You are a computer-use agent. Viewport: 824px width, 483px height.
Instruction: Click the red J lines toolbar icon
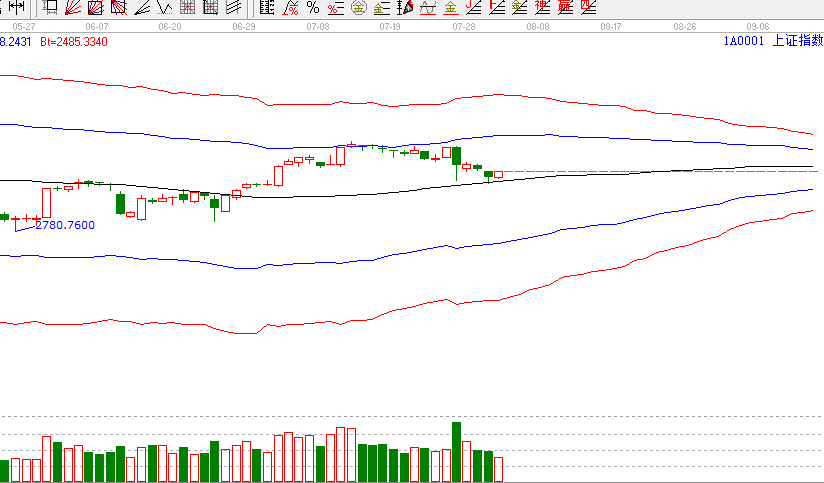[473, 8]
